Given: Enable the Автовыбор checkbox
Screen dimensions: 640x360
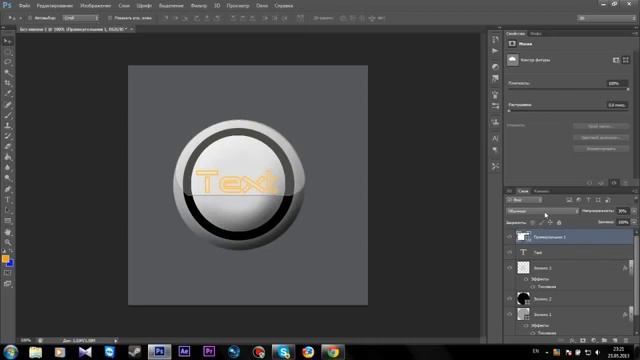Looking at the screenshot, I should tap(30, 18).
